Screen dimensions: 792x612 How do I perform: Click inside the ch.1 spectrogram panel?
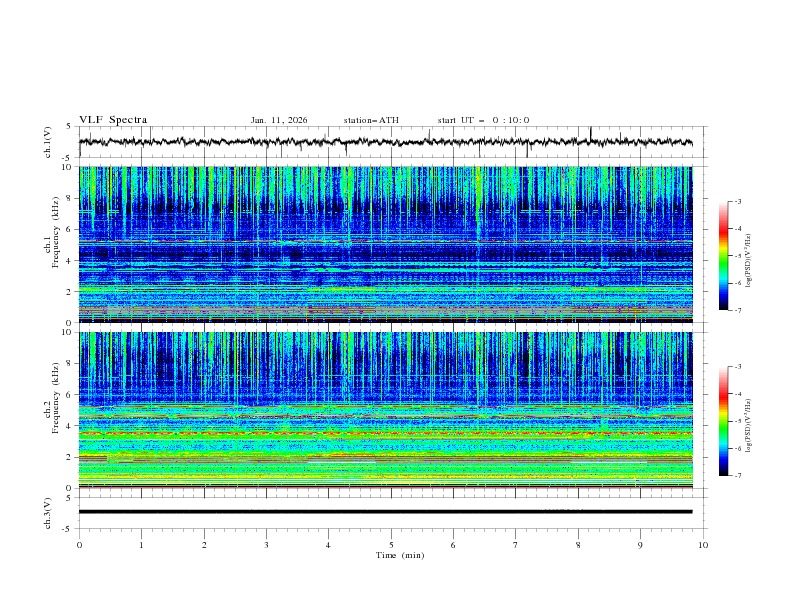click(x=386, y=244)
